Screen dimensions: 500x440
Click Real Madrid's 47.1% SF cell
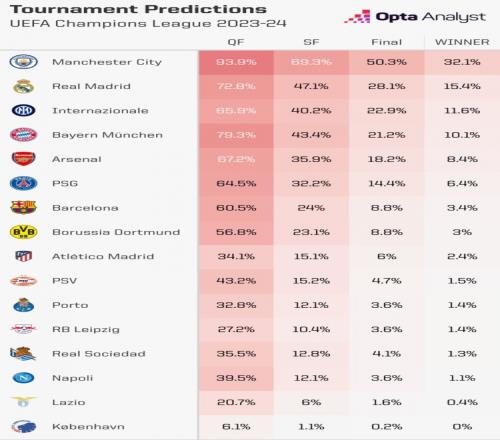coord(311,86)
